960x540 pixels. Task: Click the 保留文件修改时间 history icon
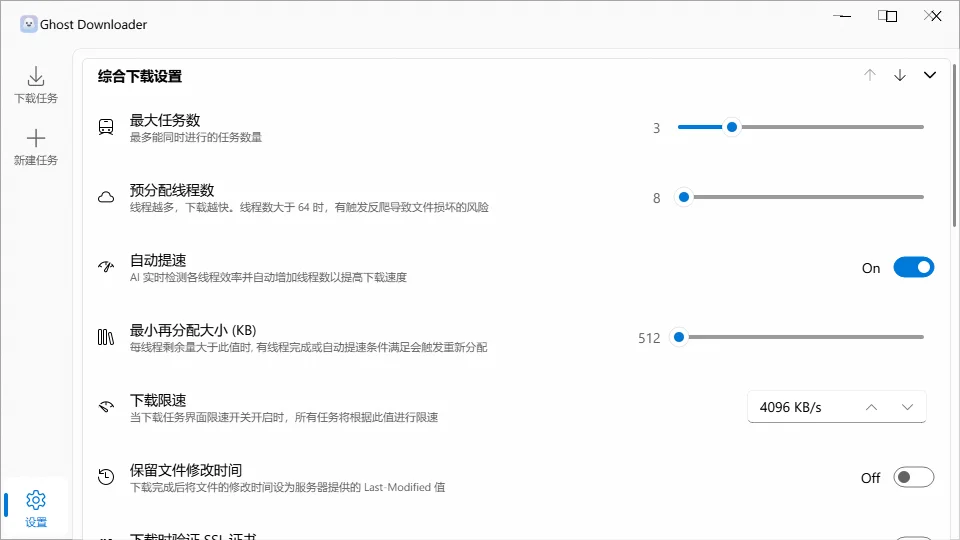(x=106, y=477)
